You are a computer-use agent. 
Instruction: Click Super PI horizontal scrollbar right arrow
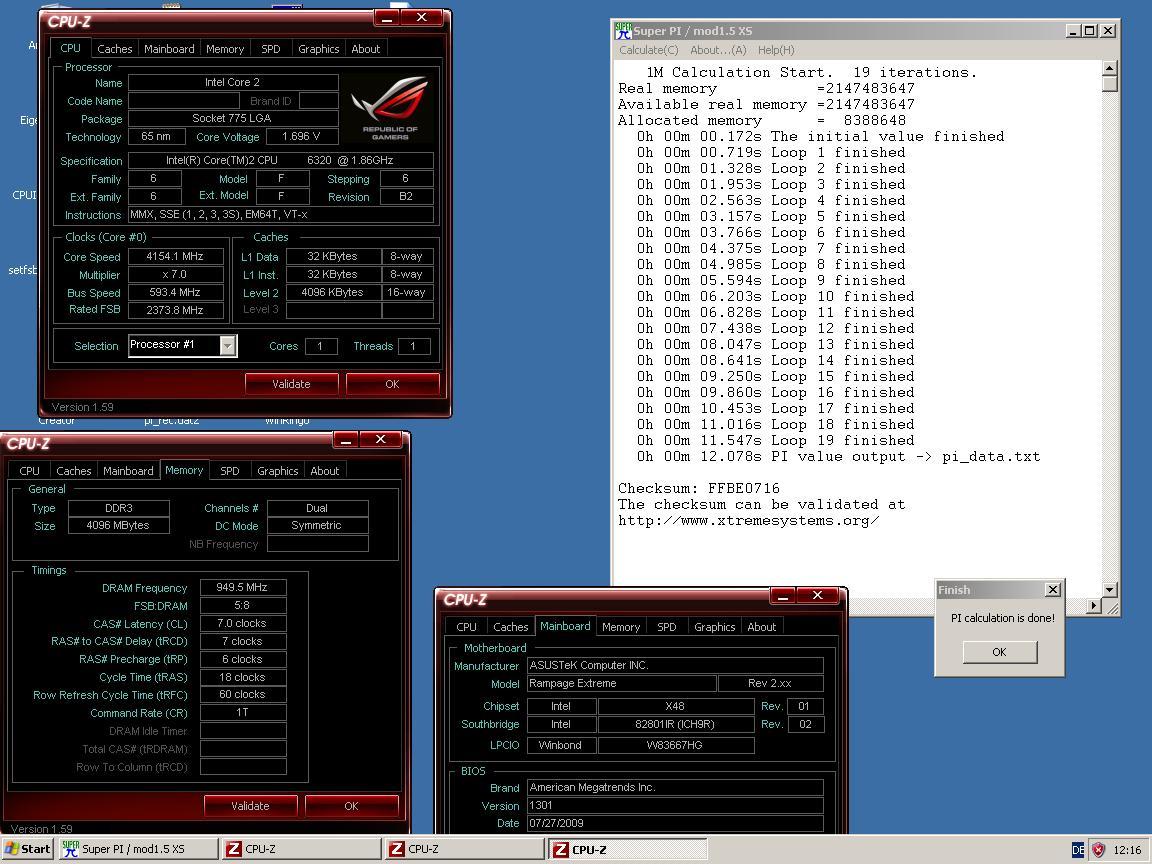(x=1093, y=606)
